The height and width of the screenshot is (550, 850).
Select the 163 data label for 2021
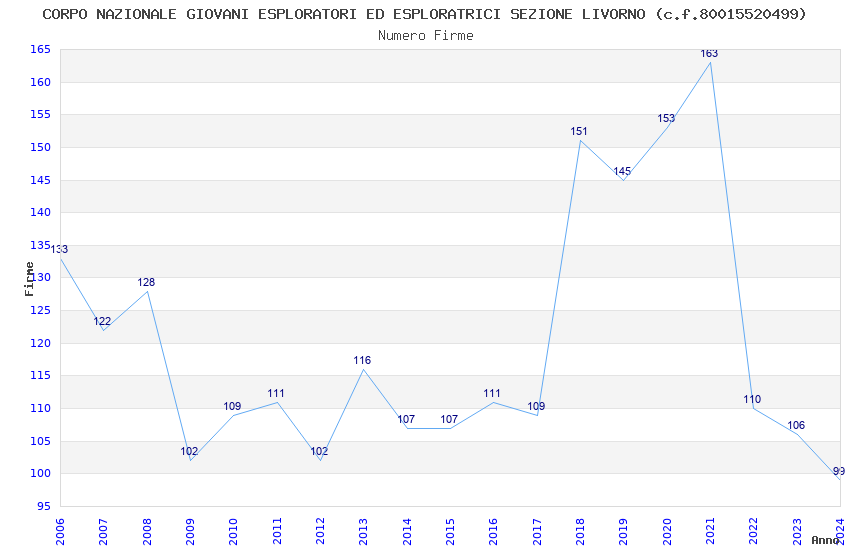[x=709, y=53]
